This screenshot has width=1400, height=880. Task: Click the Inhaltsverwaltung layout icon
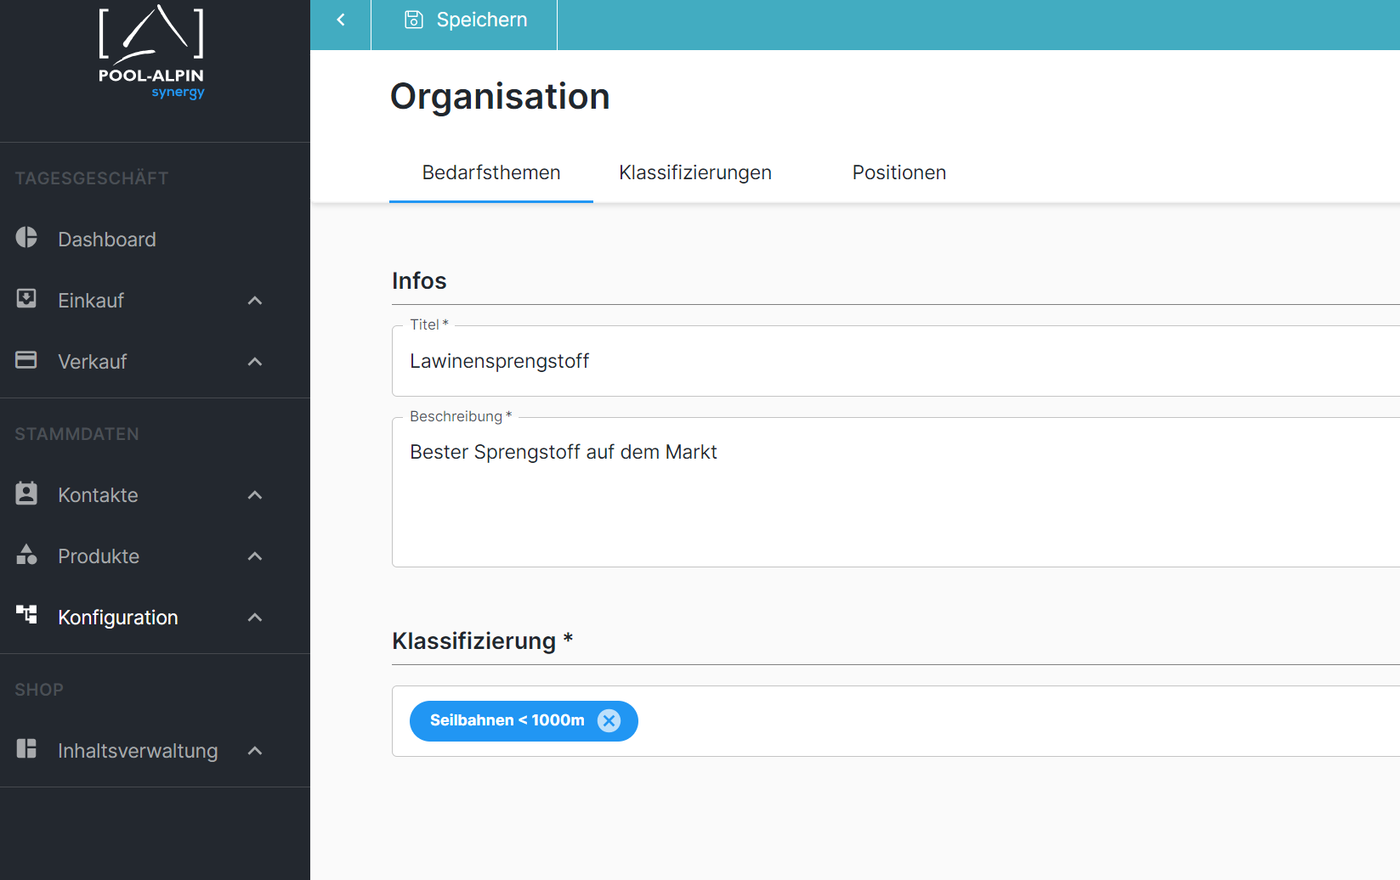pos(27,749)
